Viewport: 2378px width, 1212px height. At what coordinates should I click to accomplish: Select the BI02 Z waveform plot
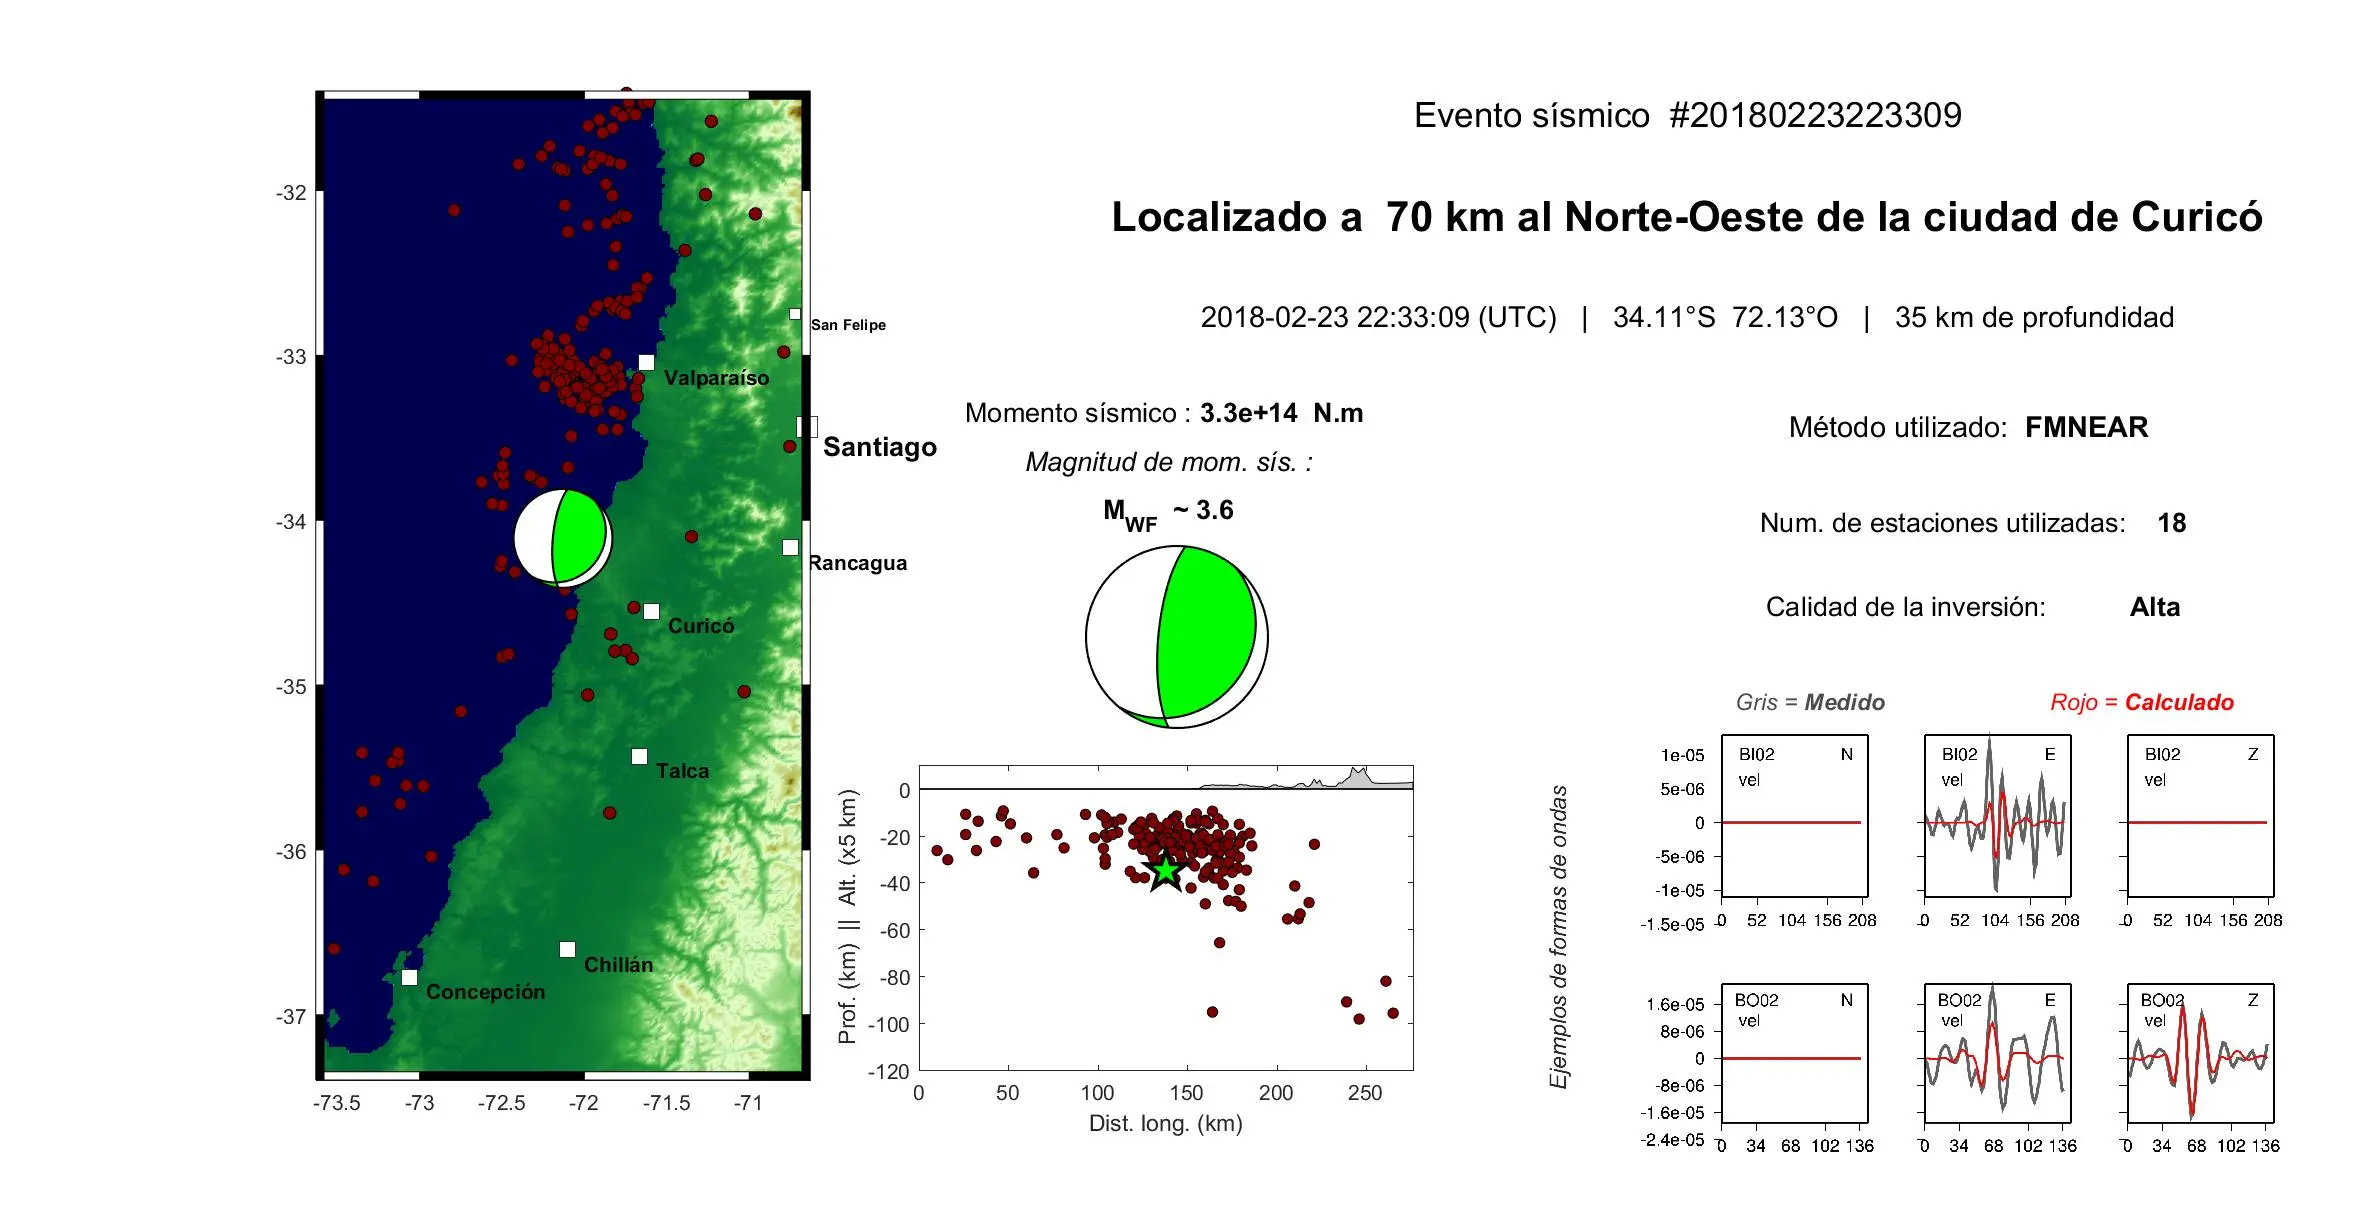[2200, 815]
